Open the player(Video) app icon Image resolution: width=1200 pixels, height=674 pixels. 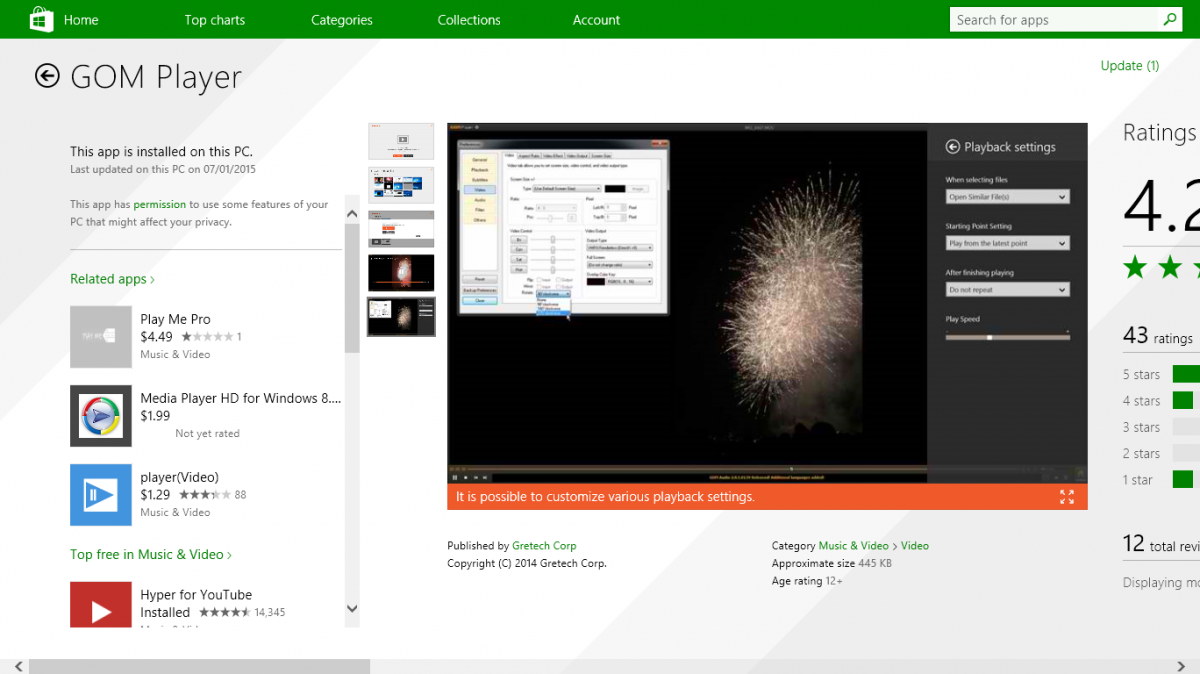coord(101,495)
